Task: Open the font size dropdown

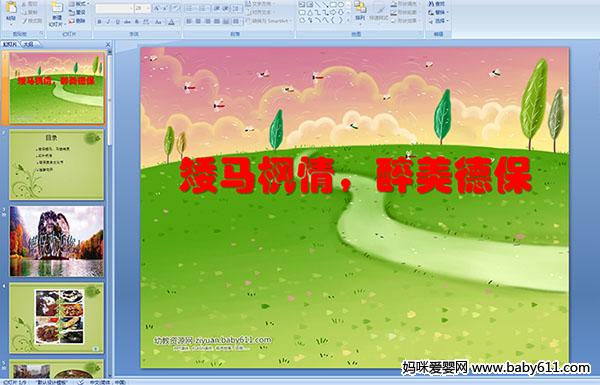Action: 148,8
